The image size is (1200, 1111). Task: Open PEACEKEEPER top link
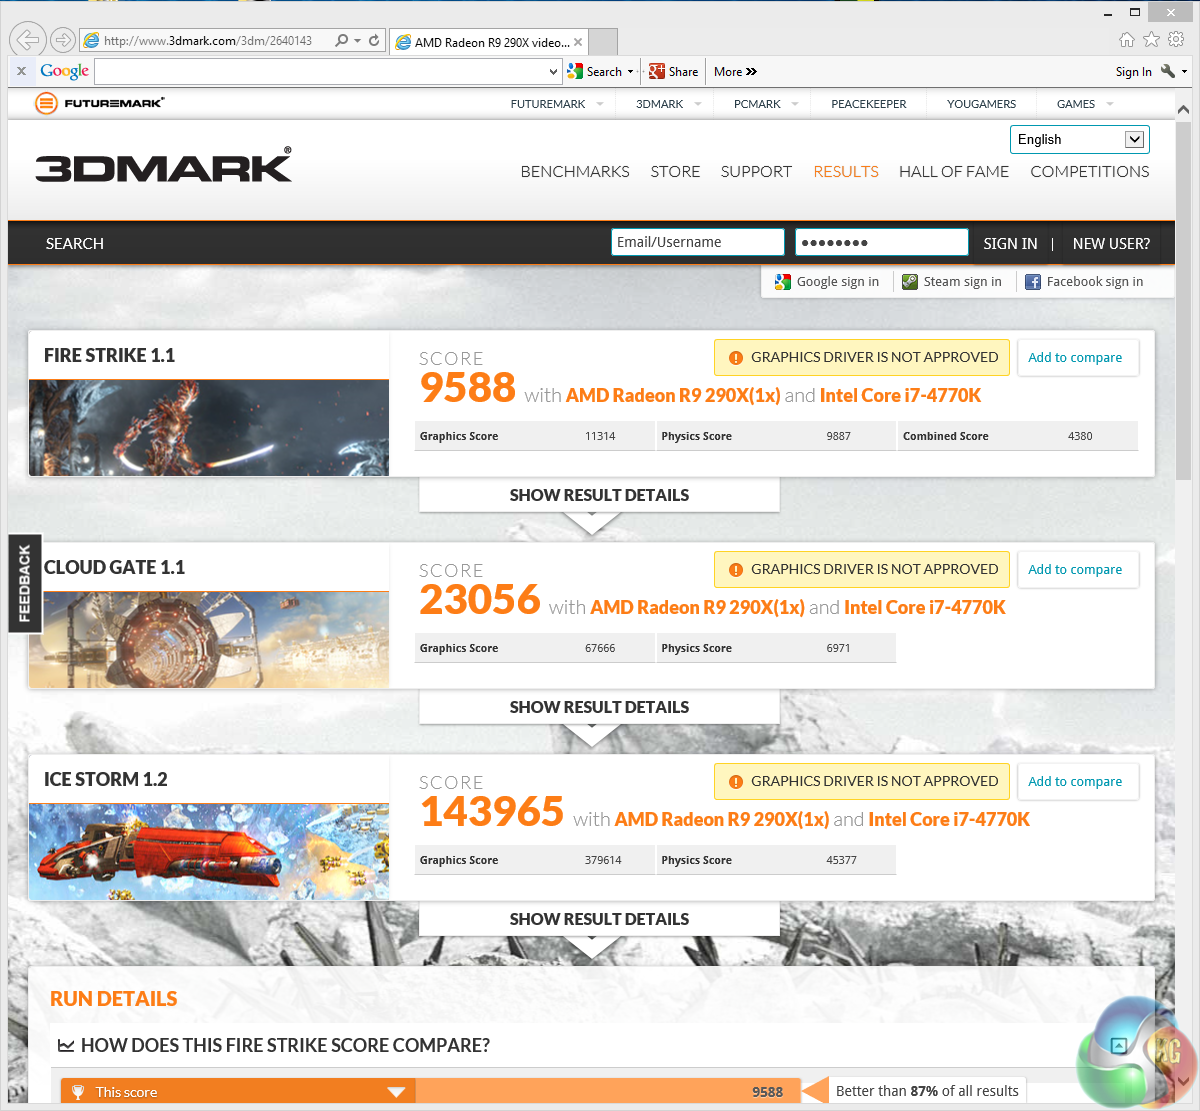(869, 104)
